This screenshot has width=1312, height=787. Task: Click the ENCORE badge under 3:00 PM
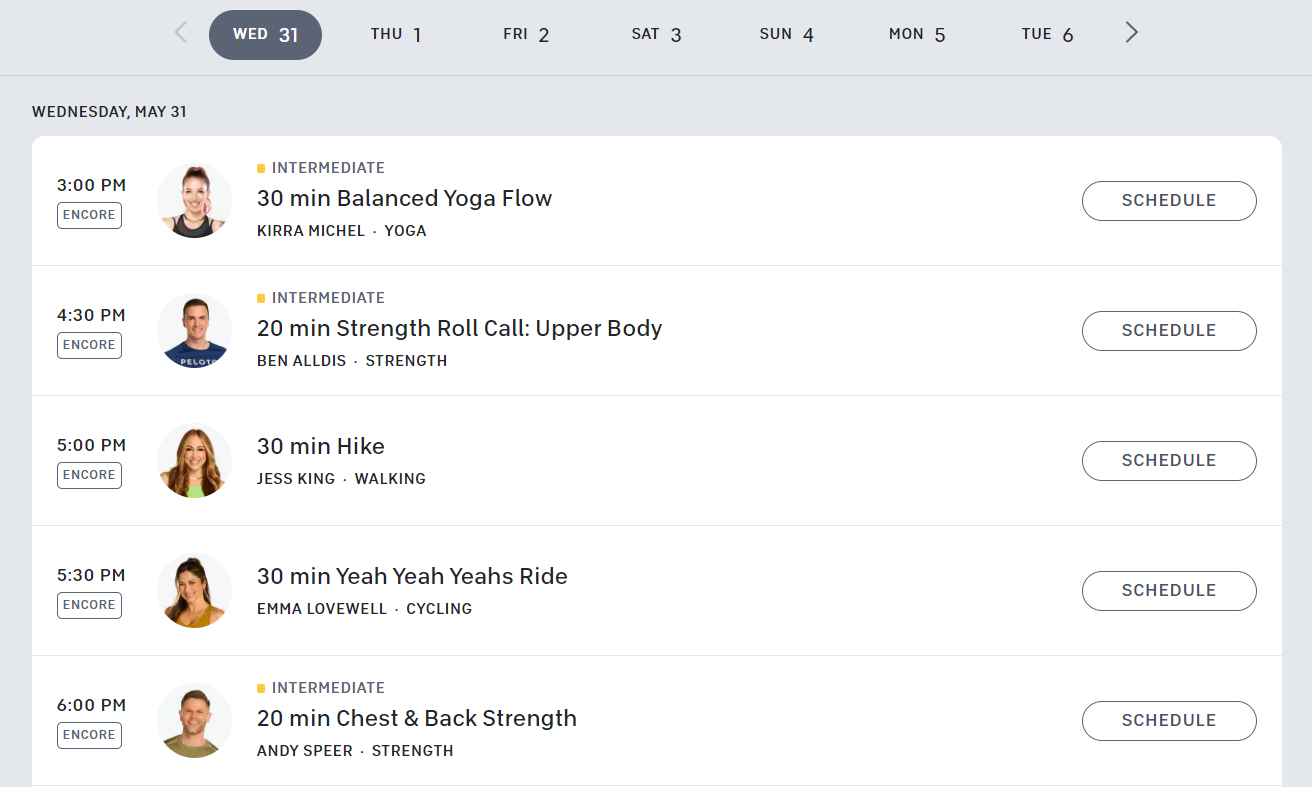[x=89, y=215]
